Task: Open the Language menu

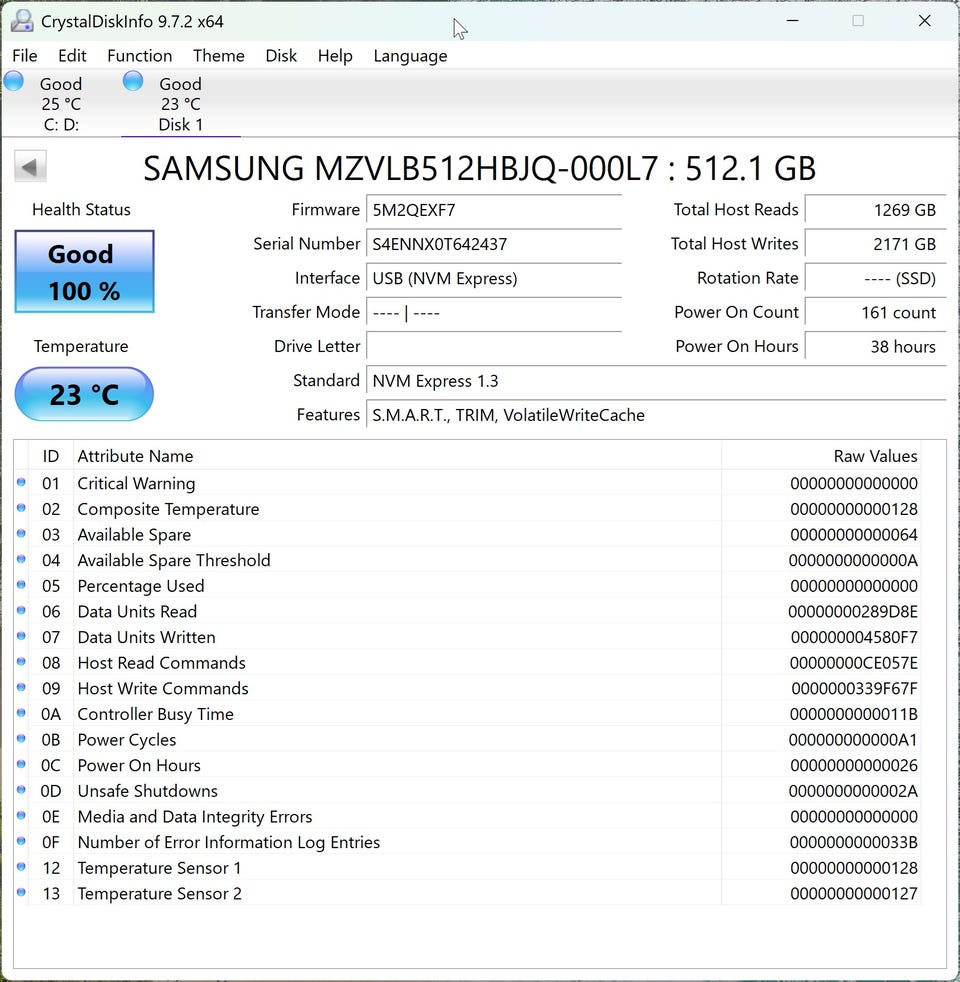Action: [x=410, y=56]
